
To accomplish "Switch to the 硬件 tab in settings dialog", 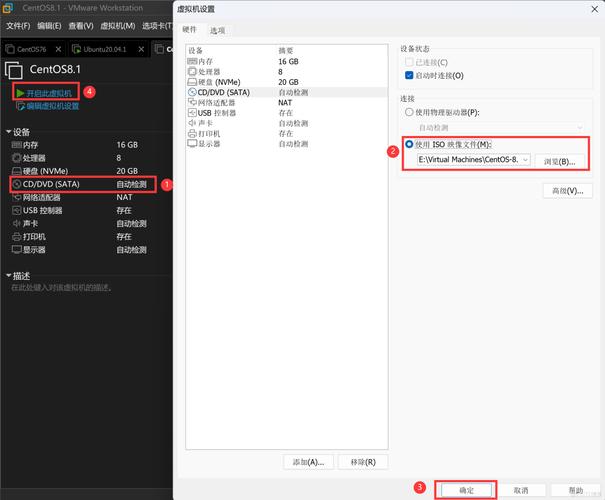I will (189, 29).
